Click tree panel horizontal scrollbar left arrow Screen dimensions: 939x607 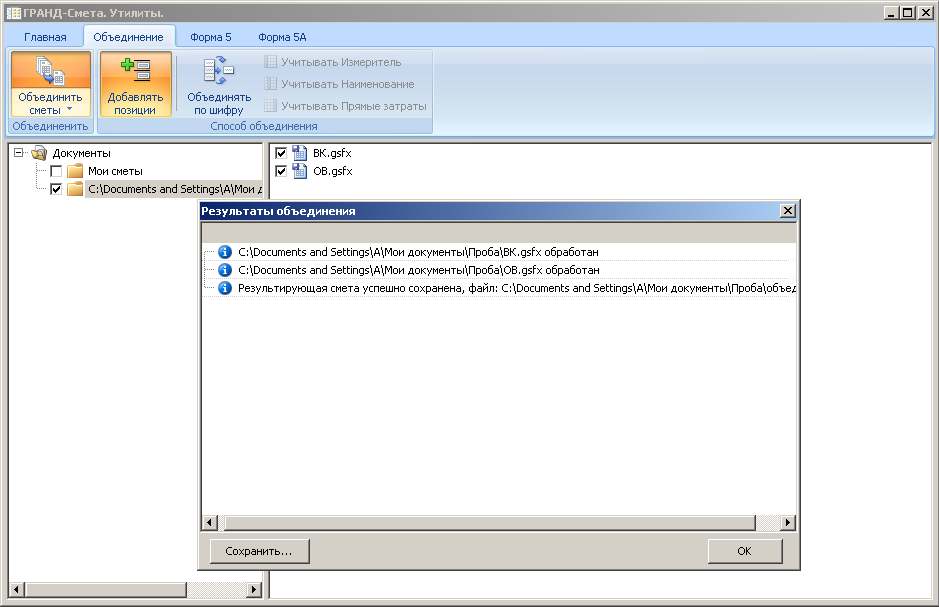pyautogui.click(x=16, y=590)
